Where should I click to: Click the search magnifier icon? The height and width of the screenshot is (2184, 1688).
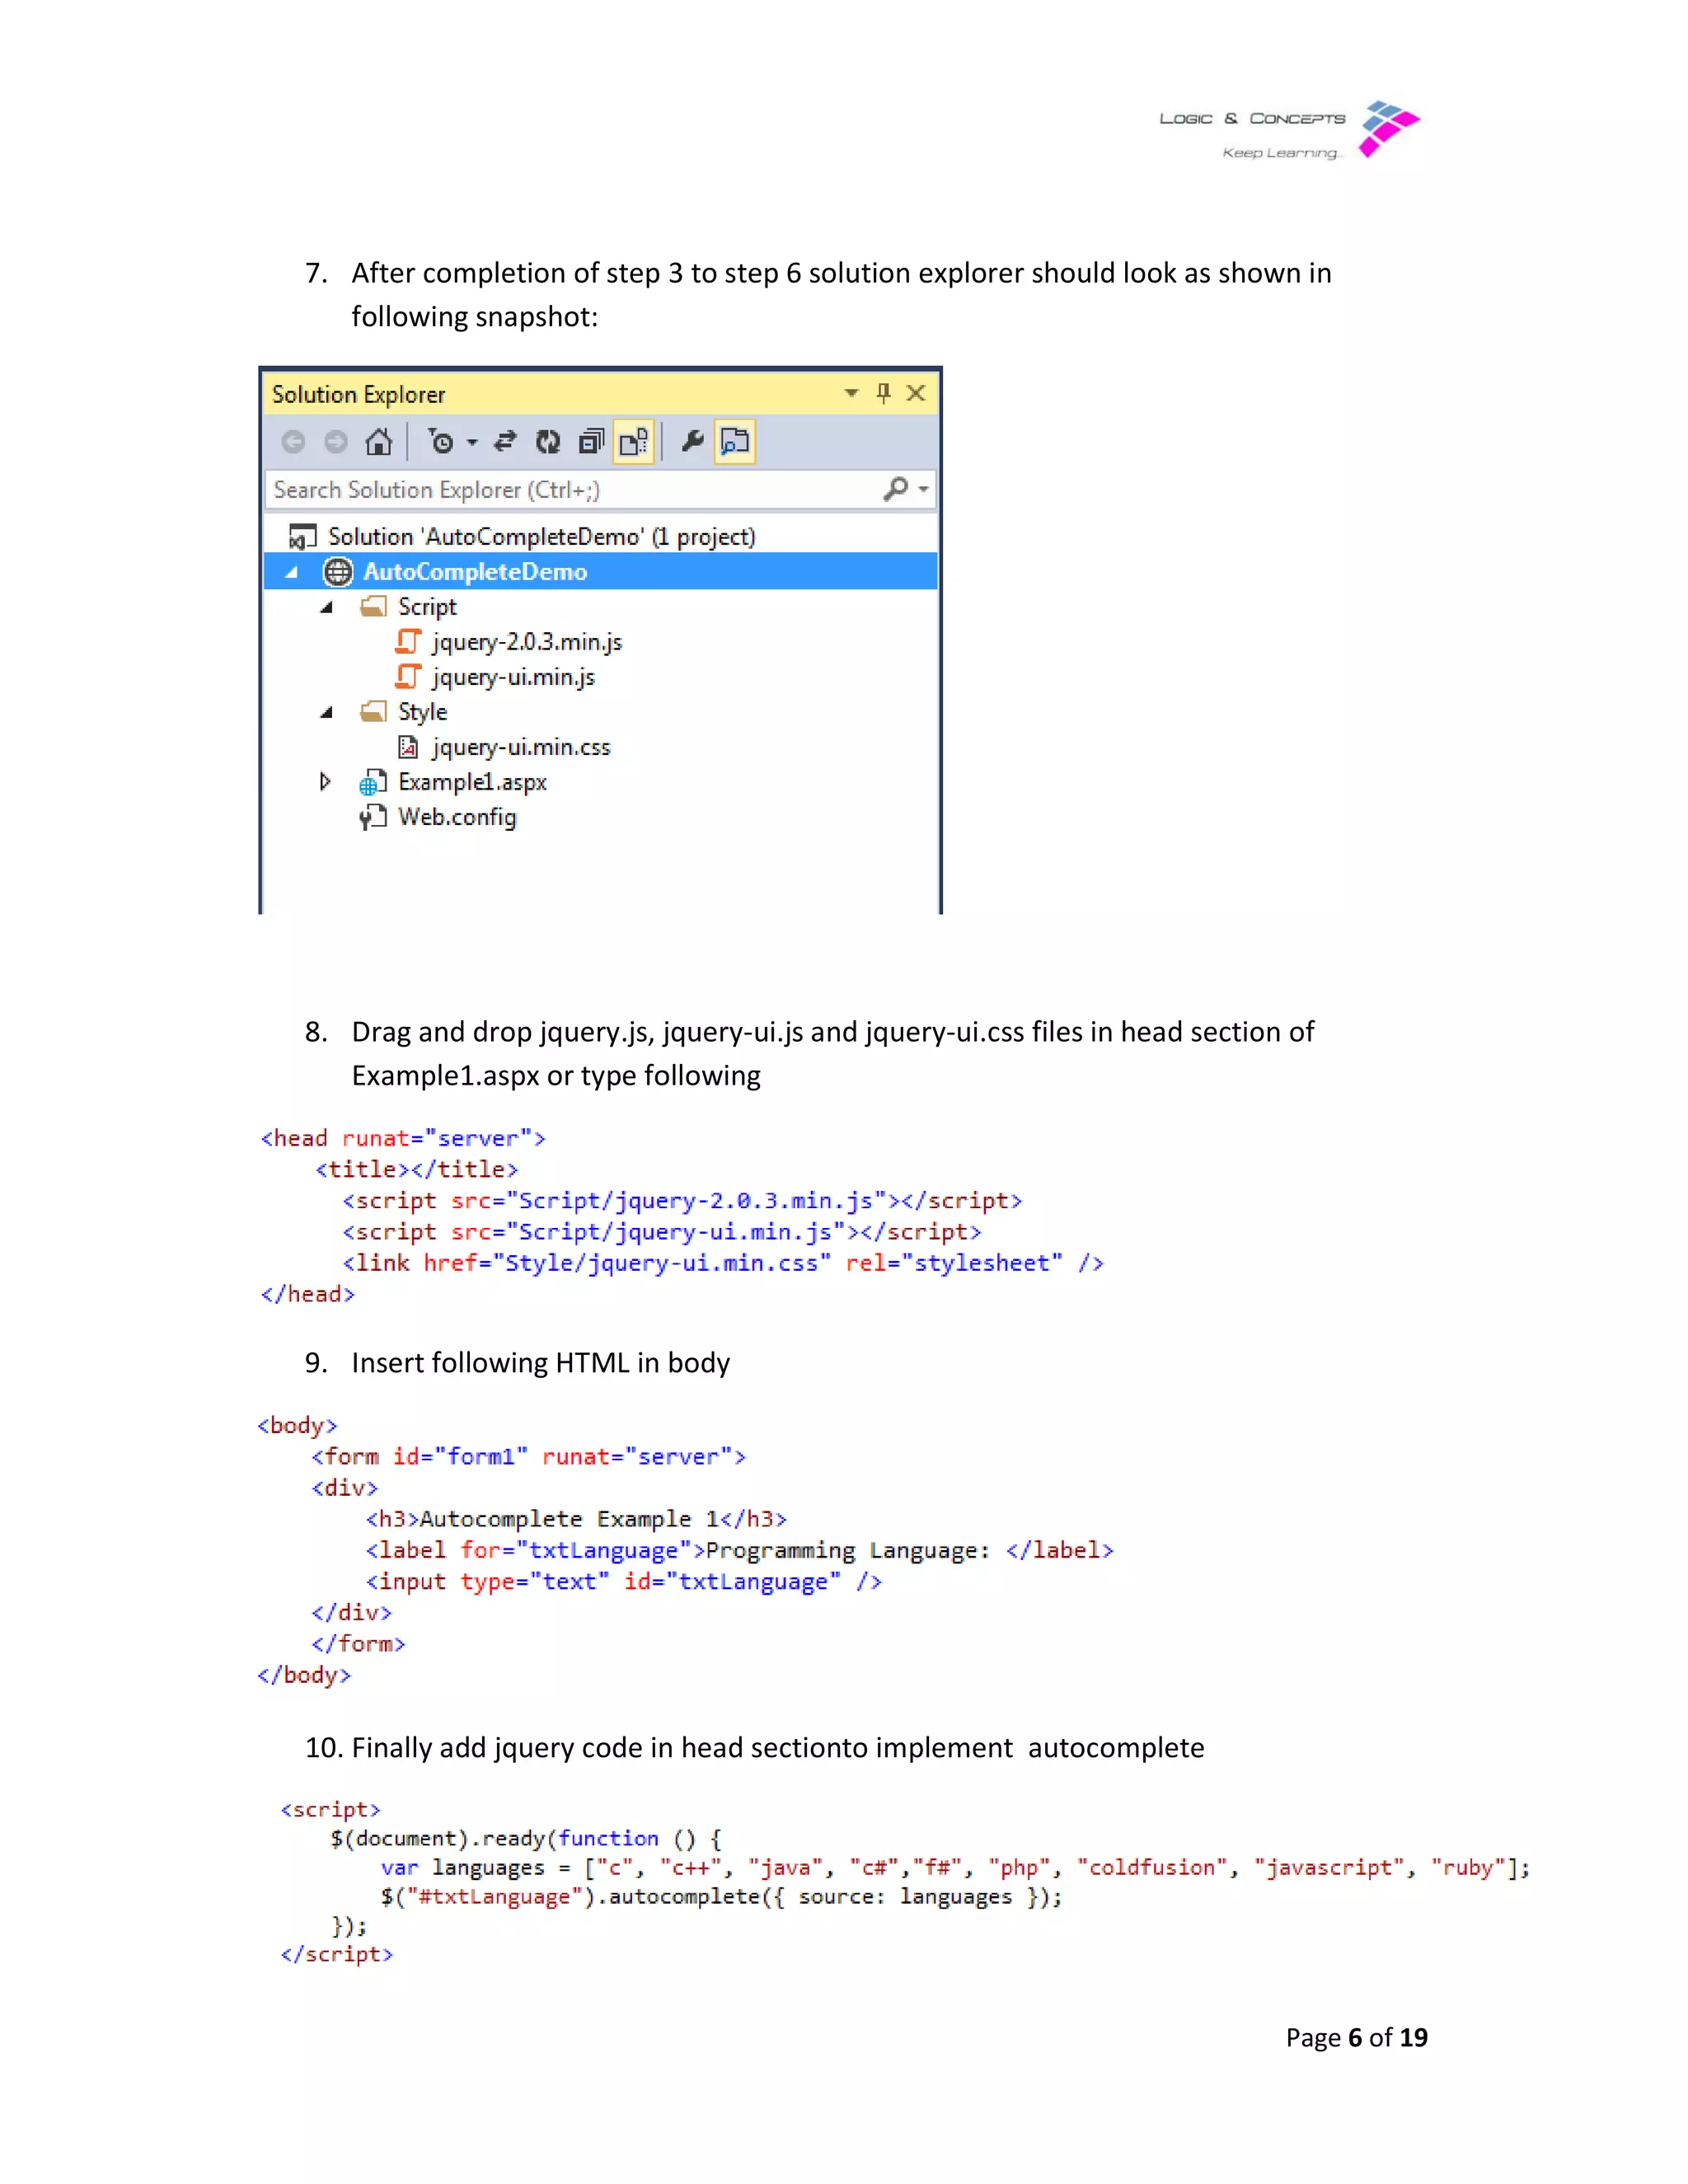[896, 489]
